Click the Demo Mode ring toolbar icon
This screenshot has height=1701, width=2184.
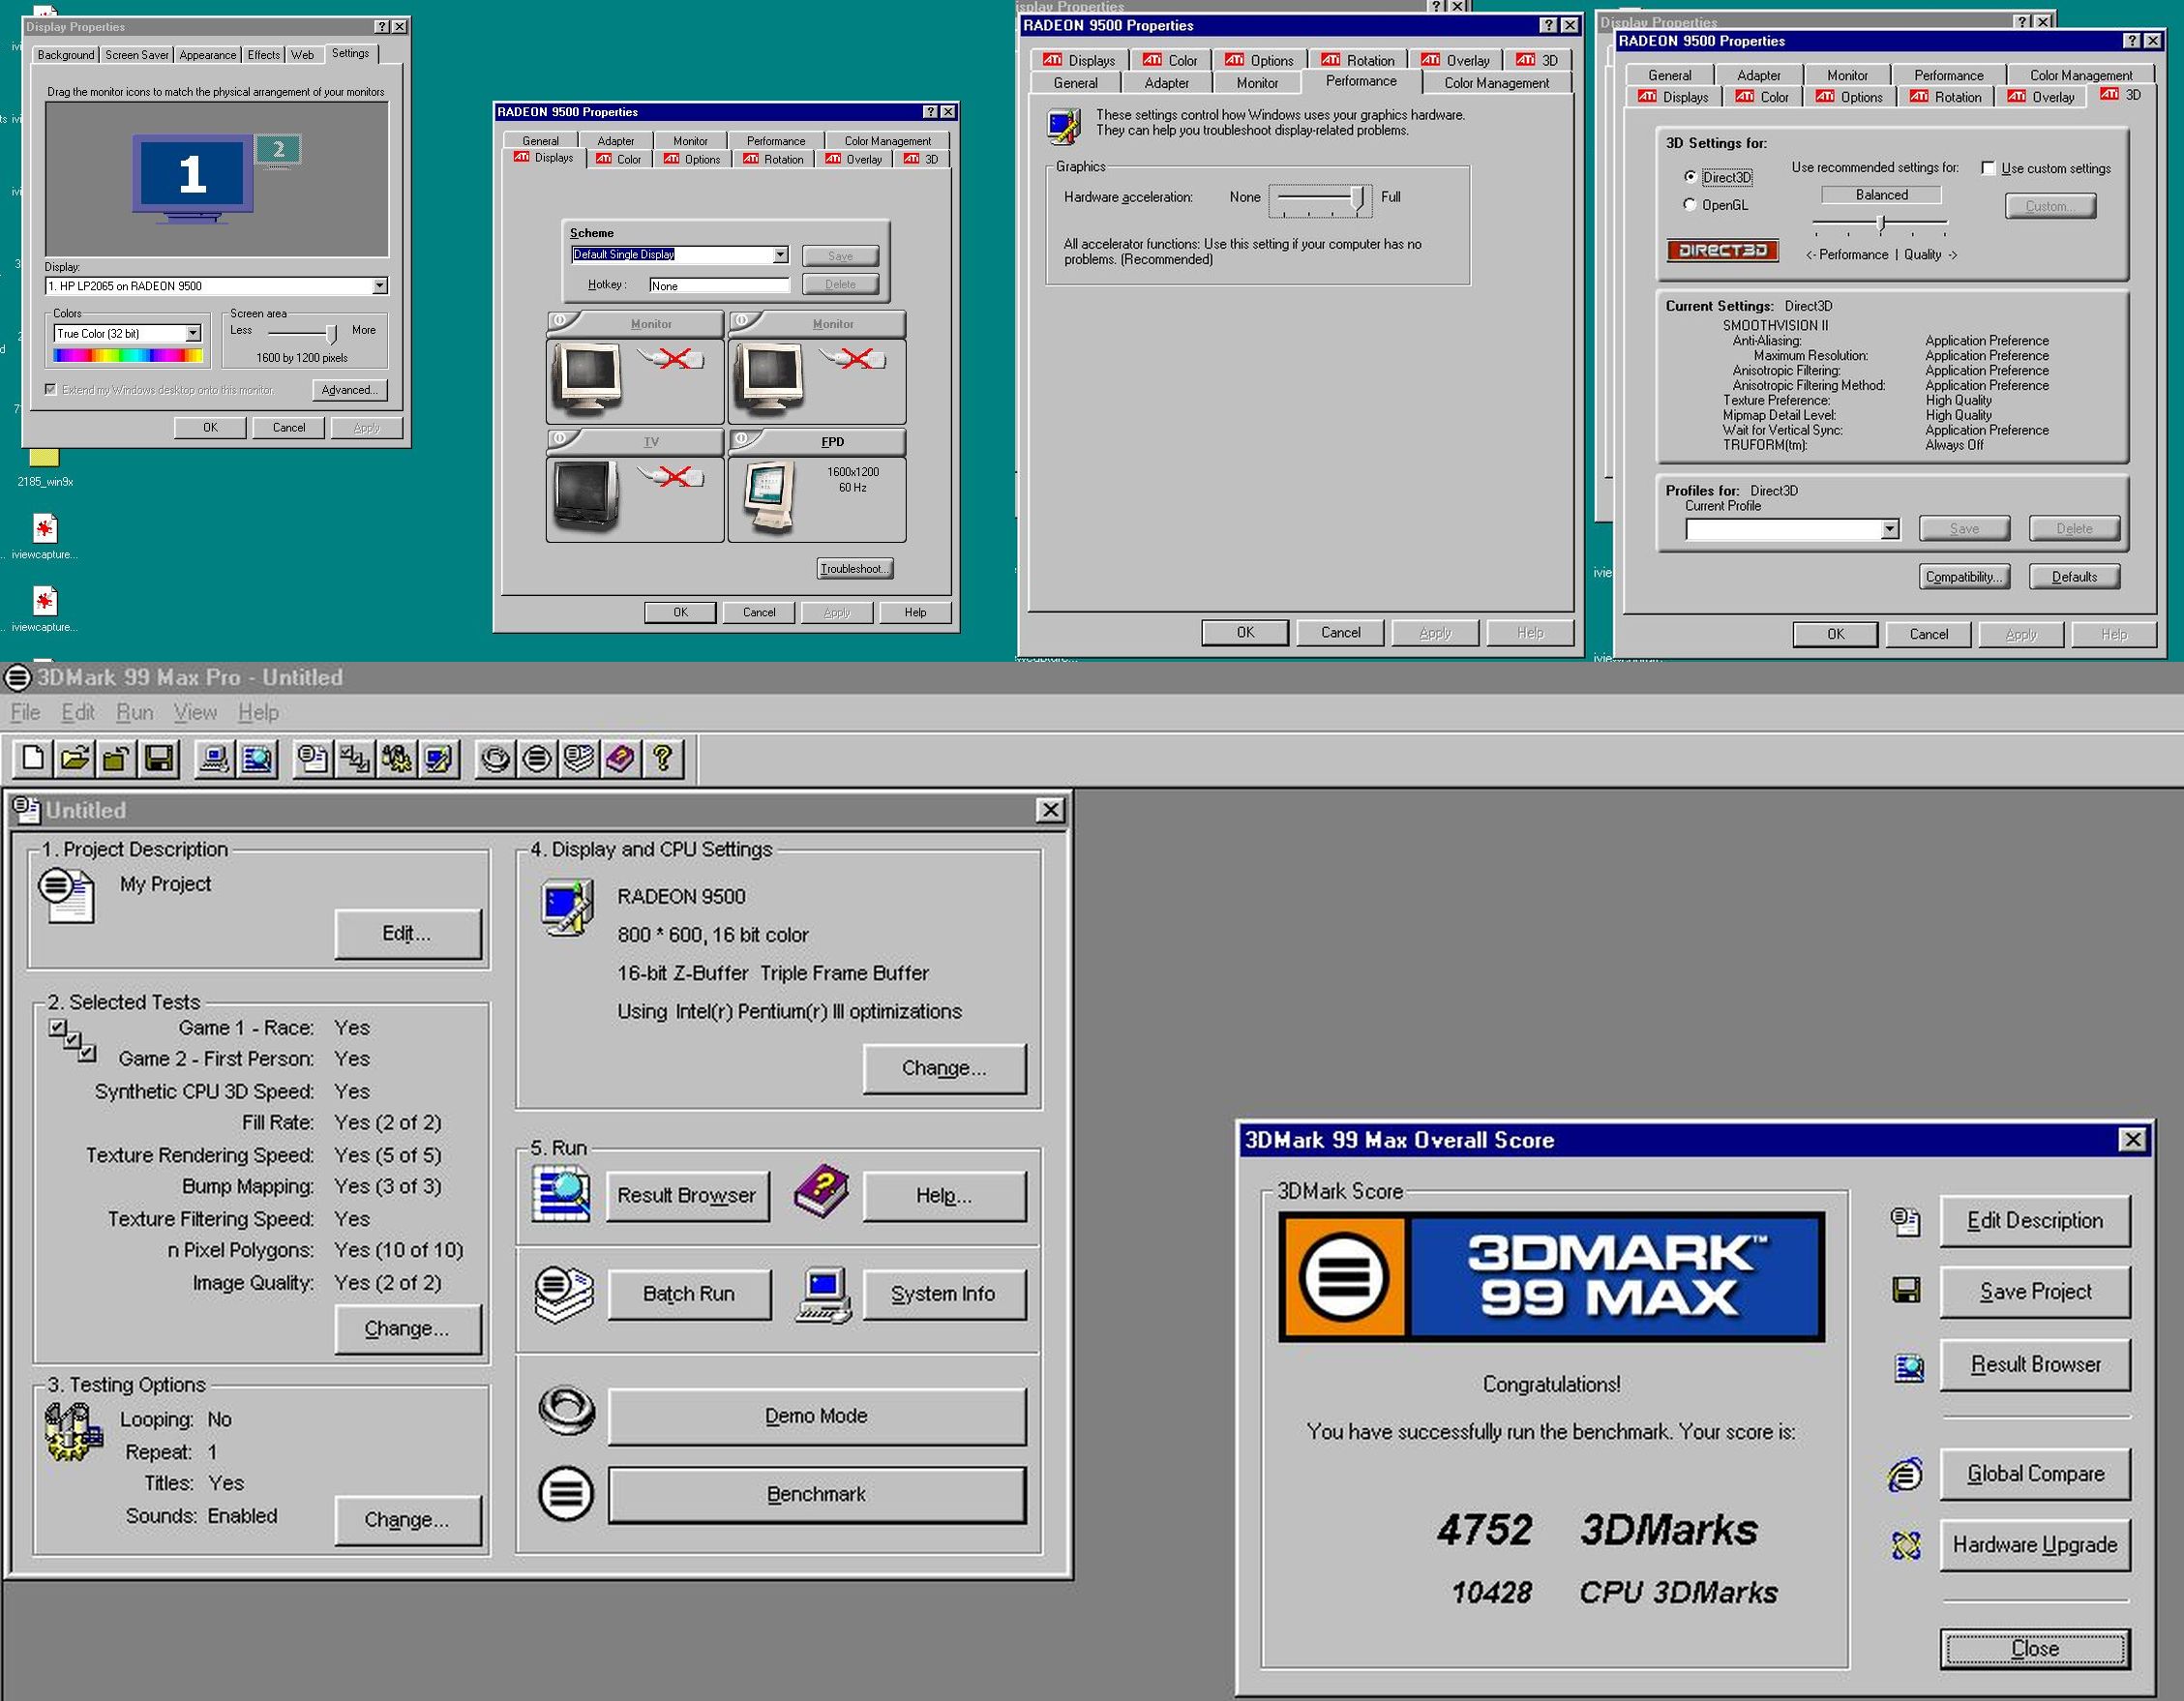pyautogui.click(x=495, y=759)
